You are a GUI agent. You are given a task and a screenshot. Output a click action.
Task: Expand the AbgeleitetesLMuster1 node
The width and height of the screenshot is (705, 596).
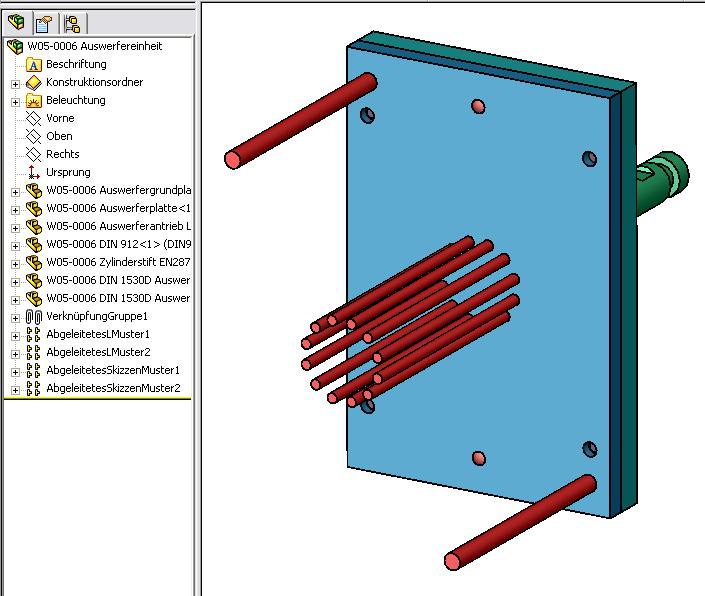coord(15,336)
